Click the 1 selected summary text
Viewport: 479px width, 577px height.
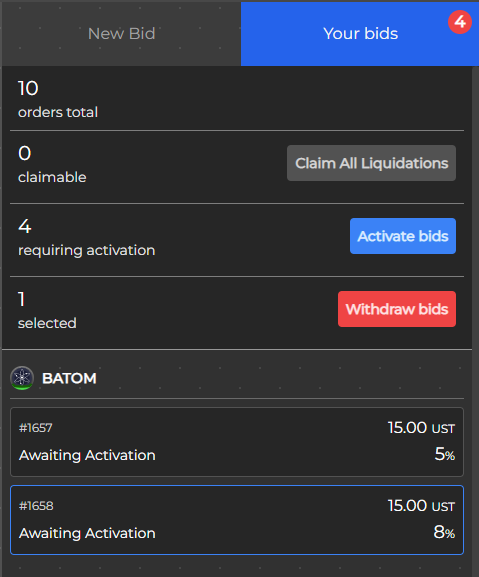47,311
